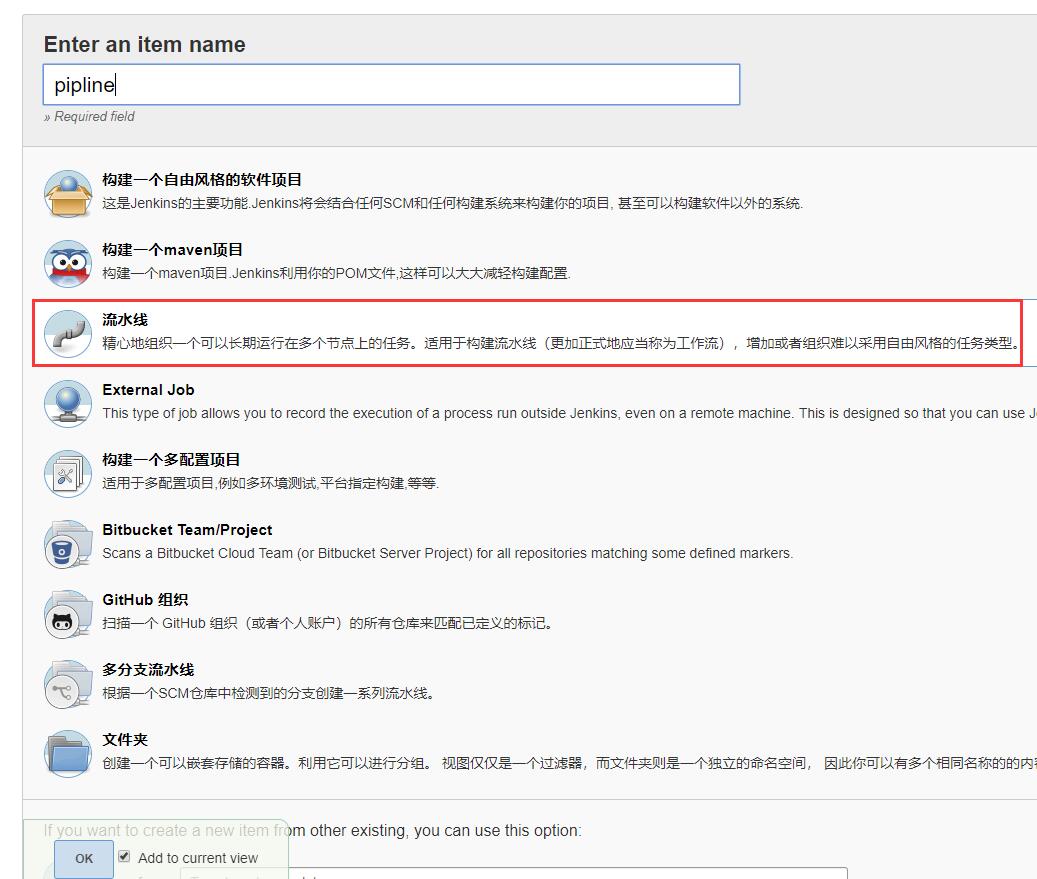Click the blue folder icon
Screen dimensions: 1037x879
point(67,755)
